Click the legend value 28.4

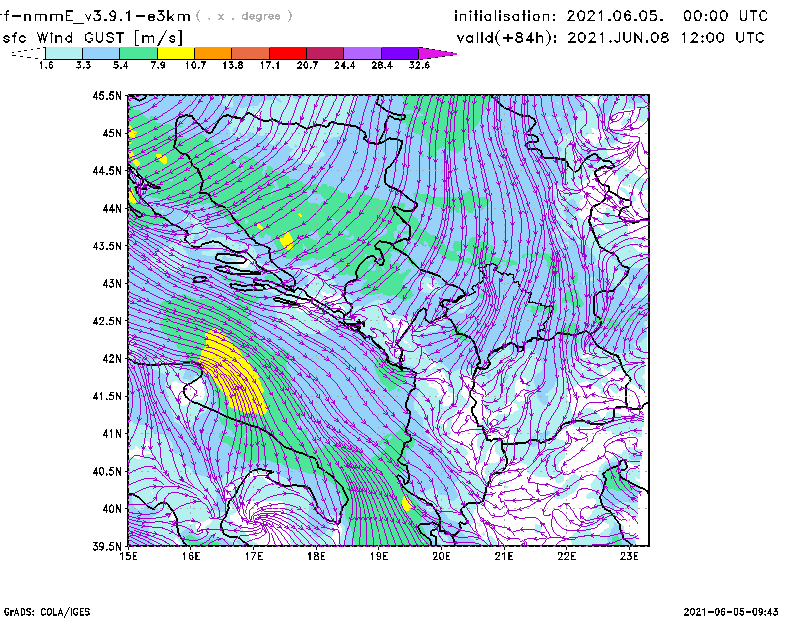pyautogui.click(x=382, y=65)
